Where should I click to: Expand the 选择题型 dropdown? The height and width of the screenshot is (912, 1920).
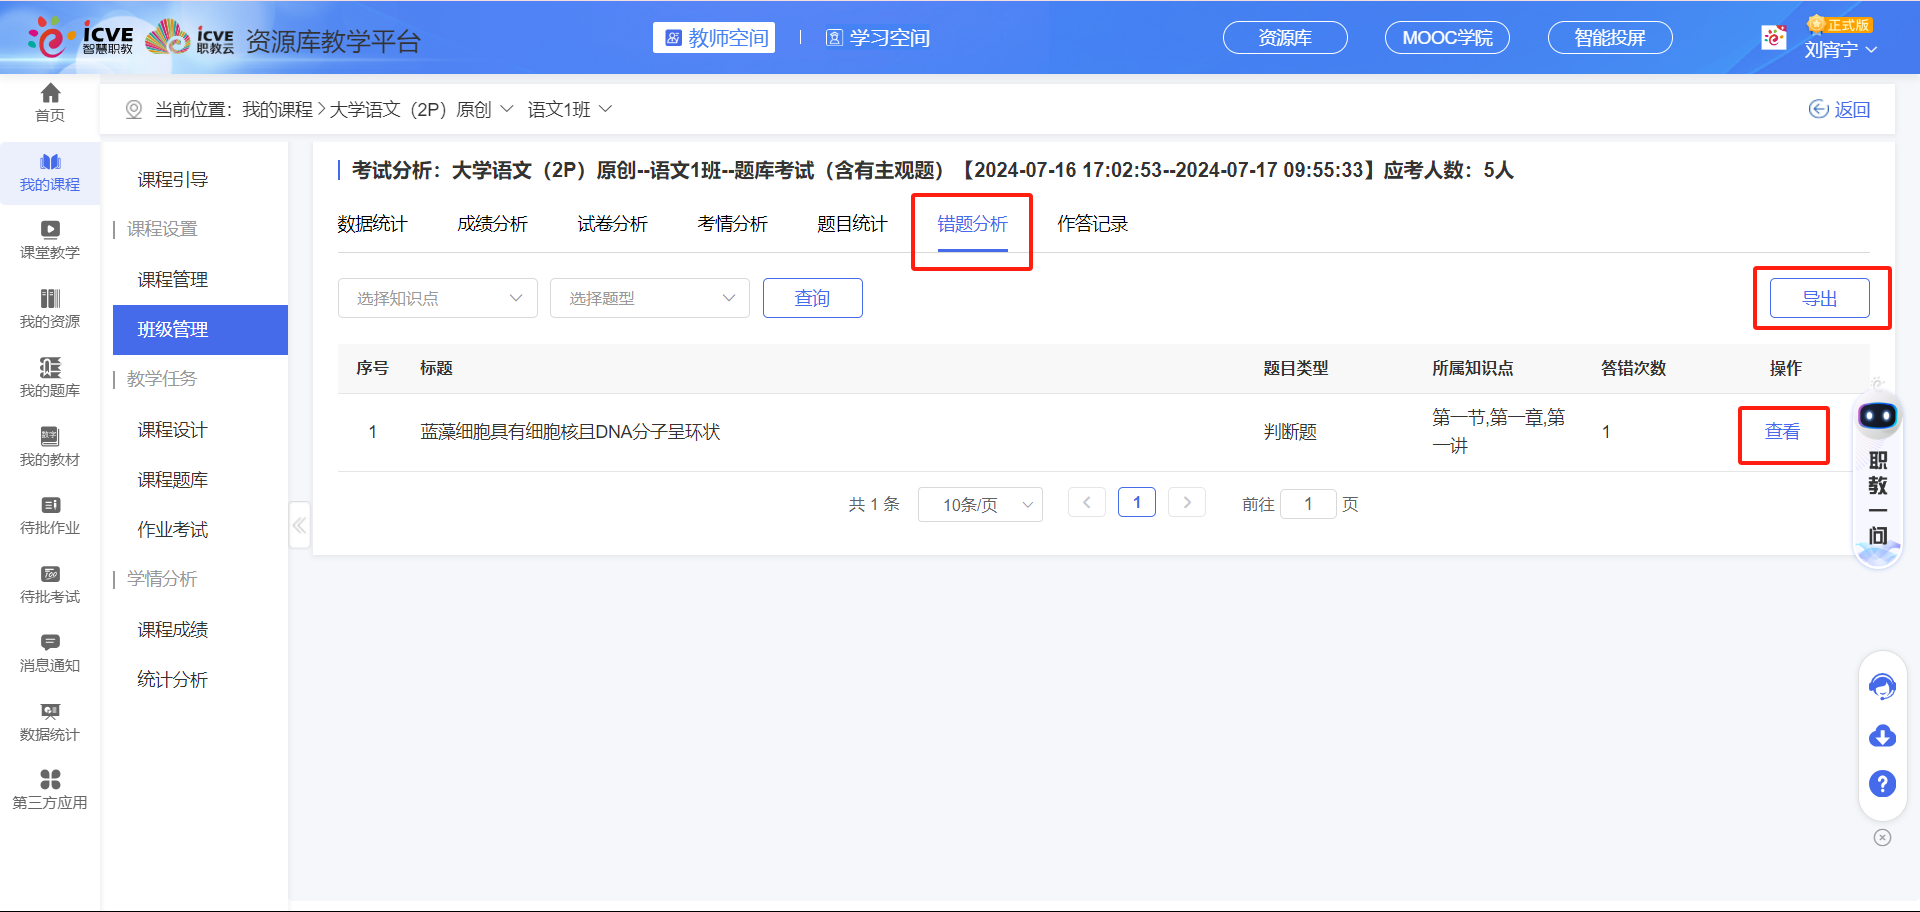650,298
